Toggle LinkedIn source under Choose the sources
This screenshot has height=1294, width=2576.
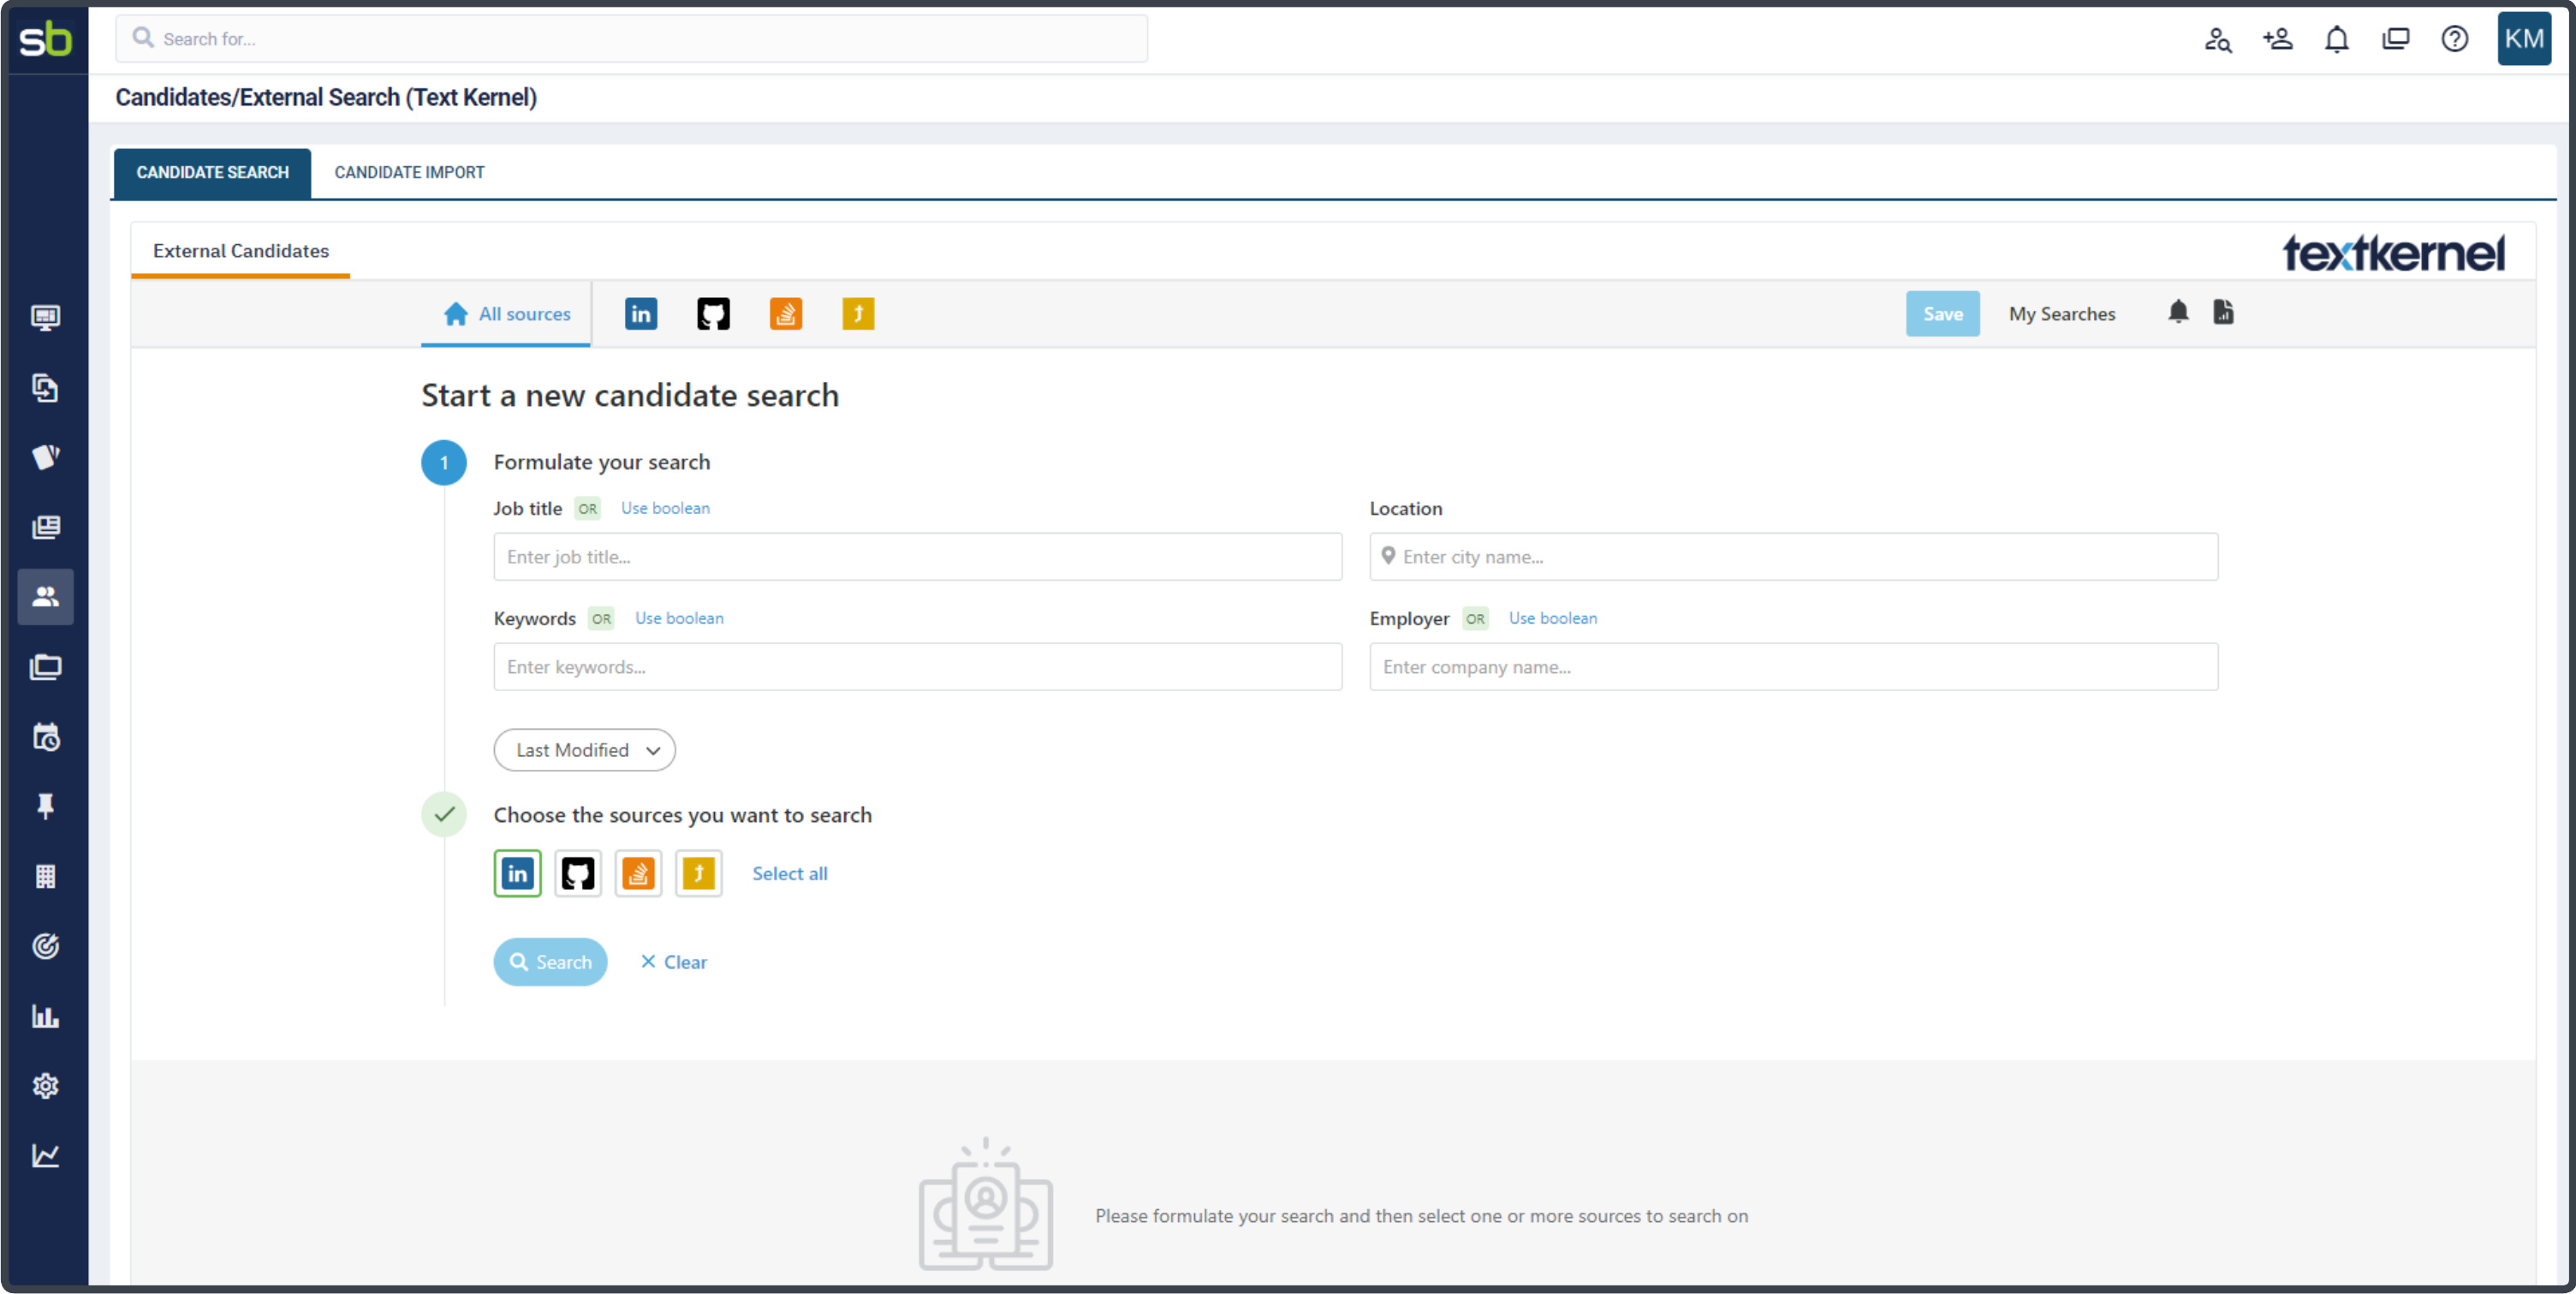point(517,874)
